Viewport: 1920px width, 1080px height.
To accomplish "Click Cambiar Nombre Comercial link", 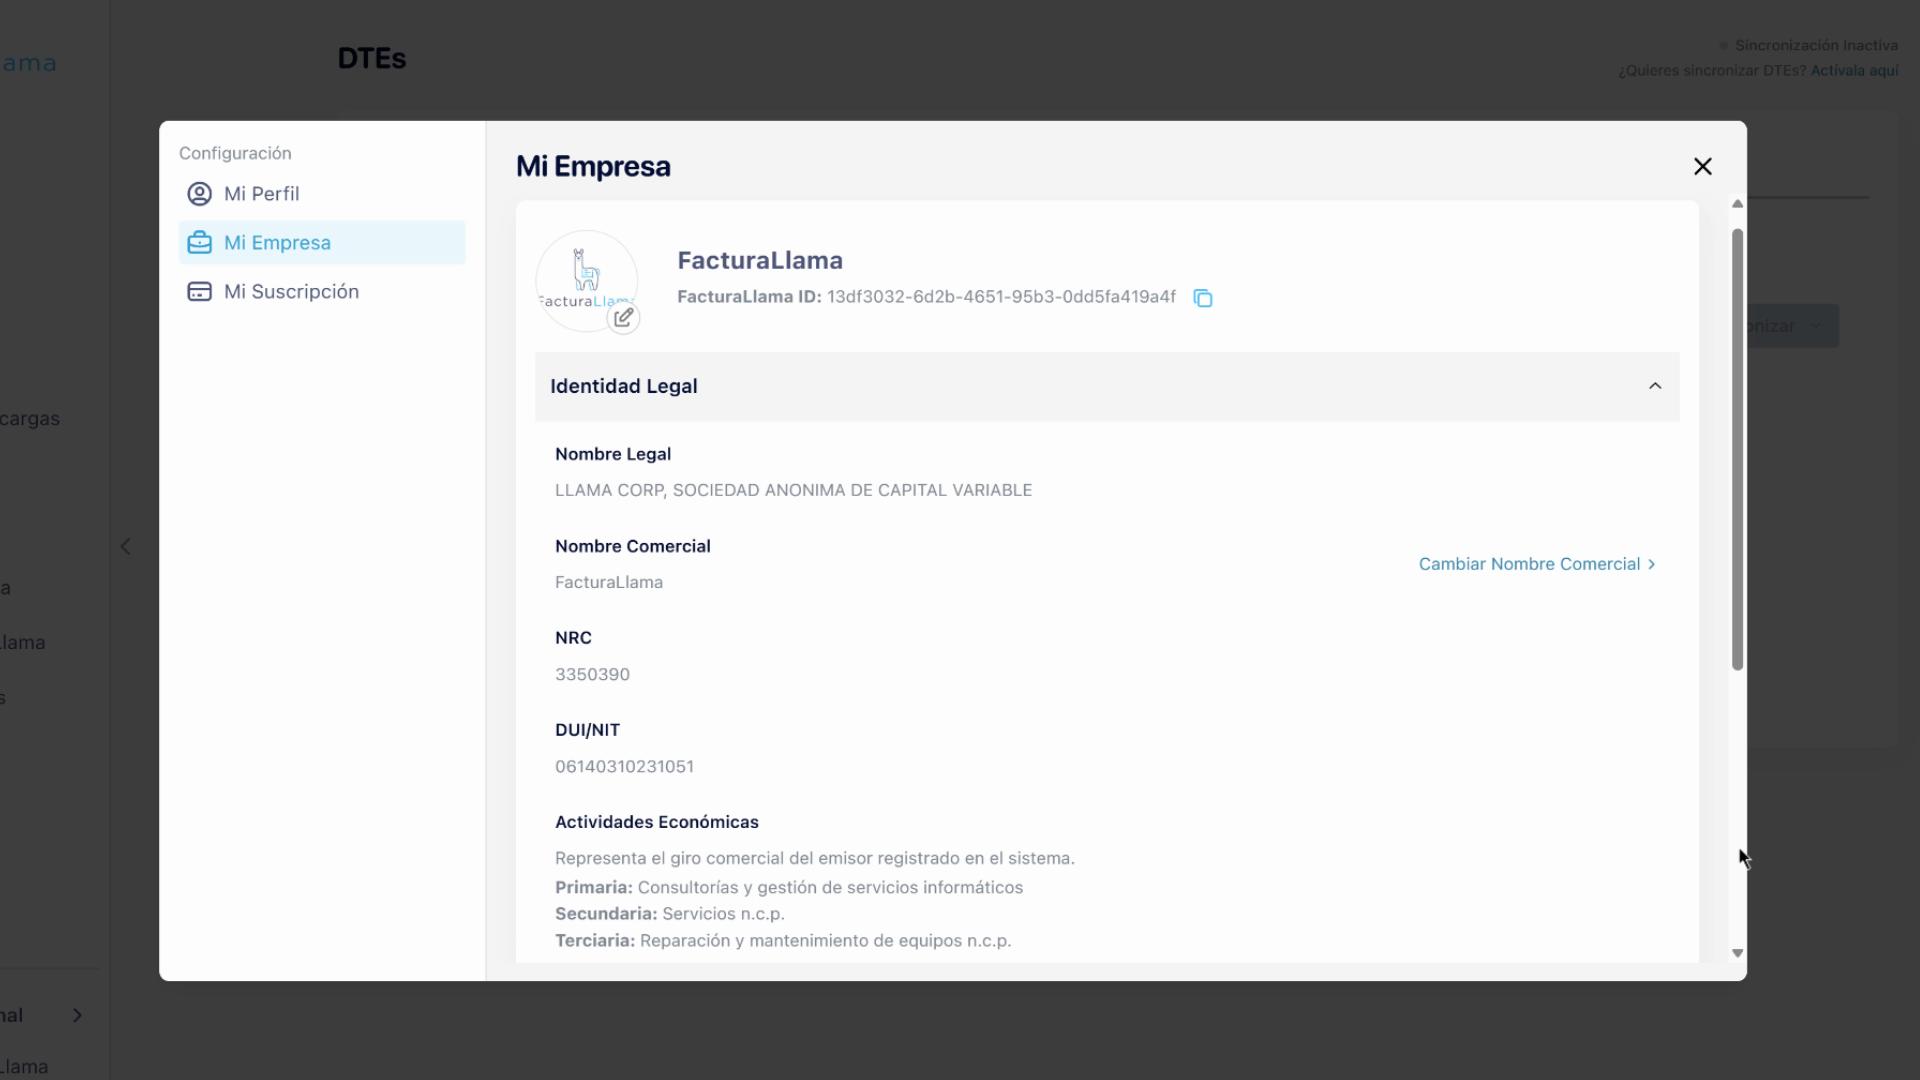I will 1537,564.
